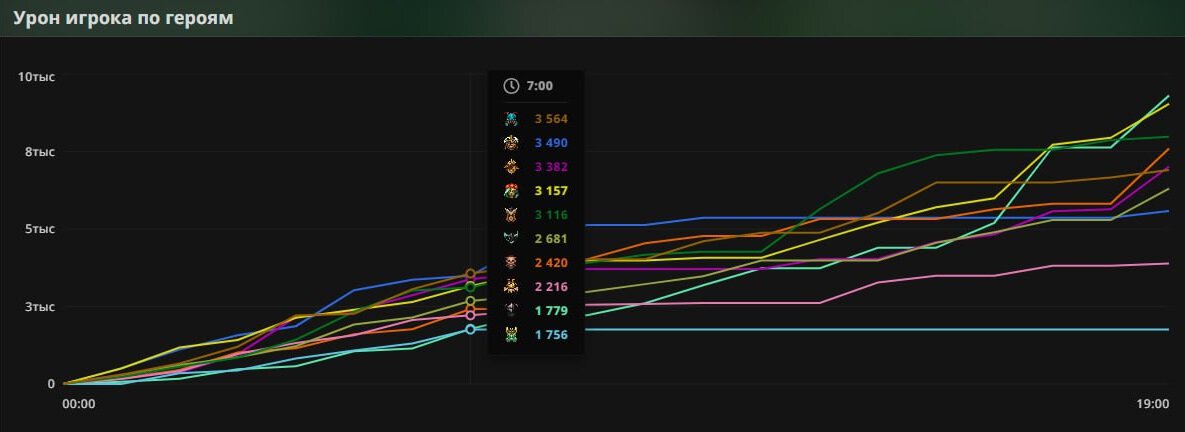Click hero icon next to 3 116
This screenshot has height=432, width=1185.
click(512, 214)
